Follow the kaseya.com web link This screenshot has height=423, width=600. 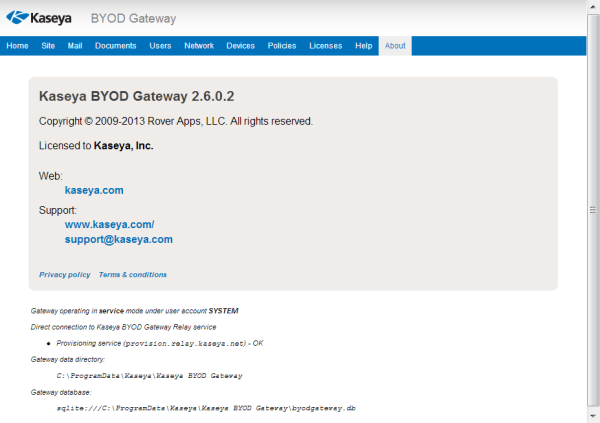[94, 190]
